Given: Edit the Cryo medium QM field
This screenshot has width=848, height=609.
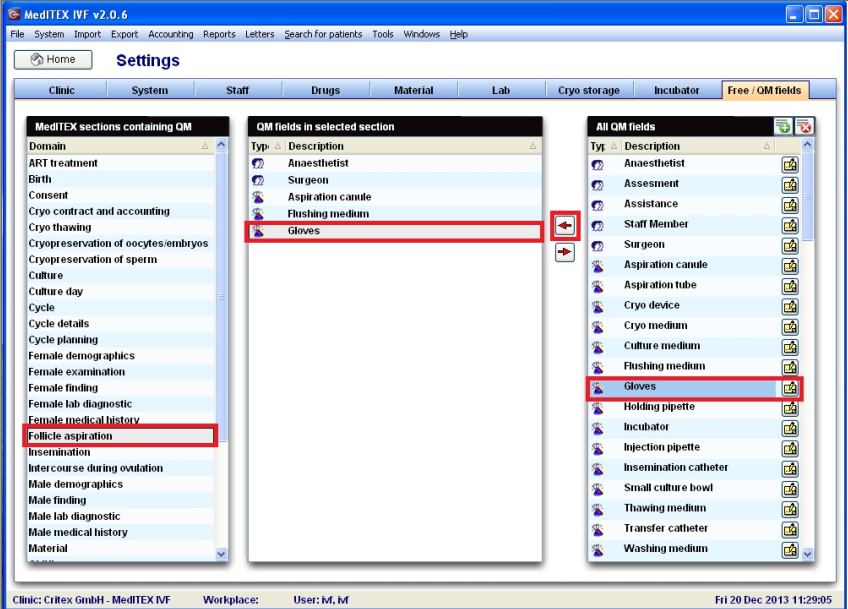Looking at the screenshot, I should point(790,327).
